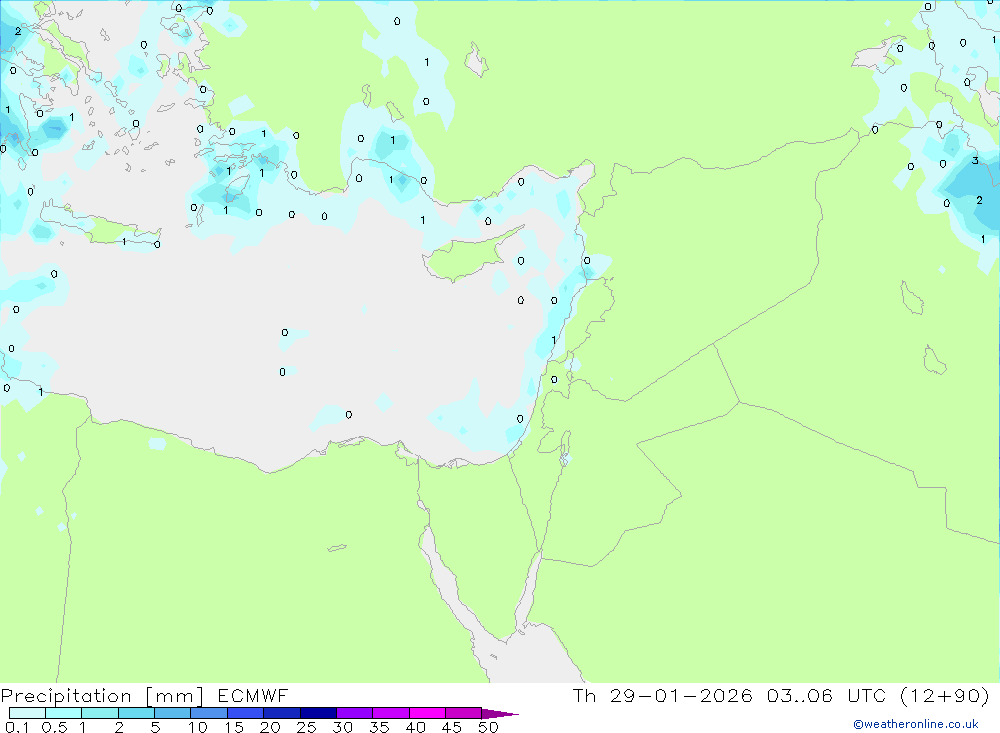Click the '40' legend scale label

click(x=415, y=727)
